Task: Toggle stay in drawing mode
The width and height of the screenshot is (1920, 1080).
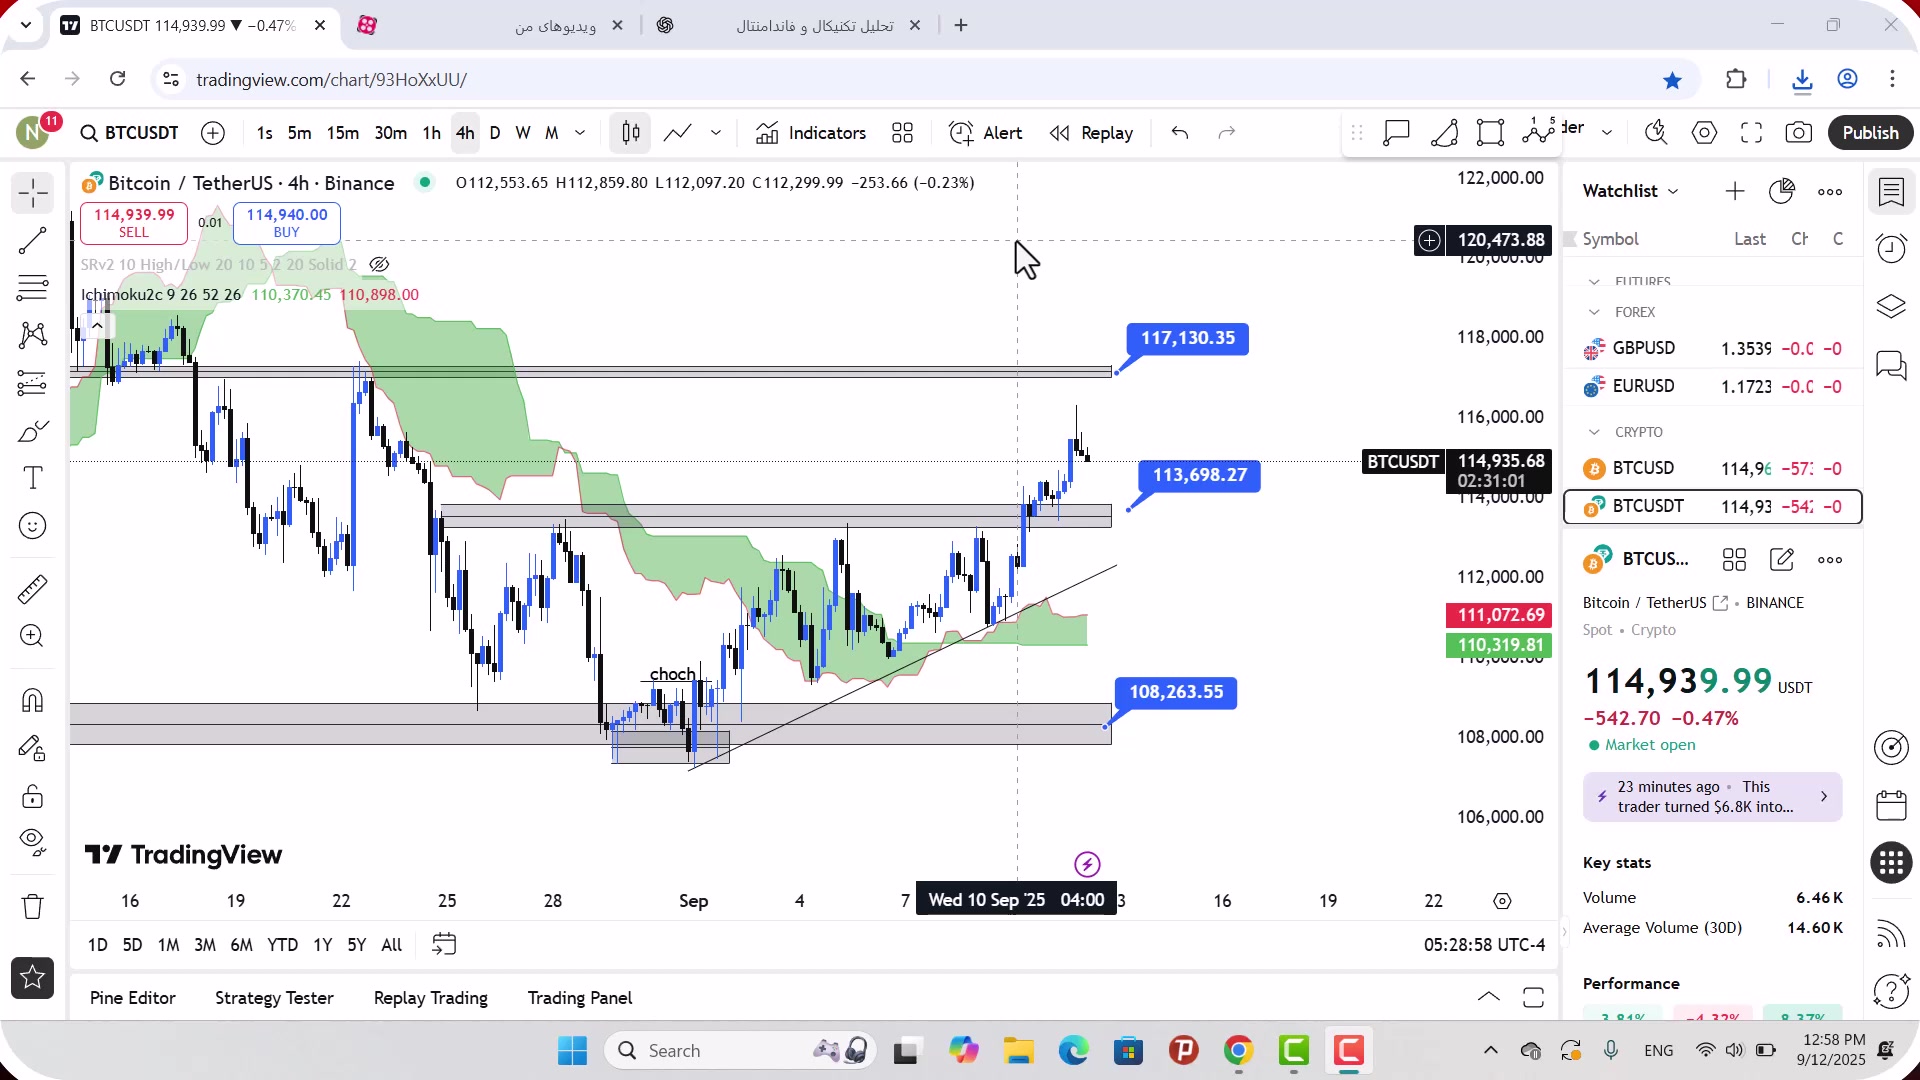Action: [32, 748]
